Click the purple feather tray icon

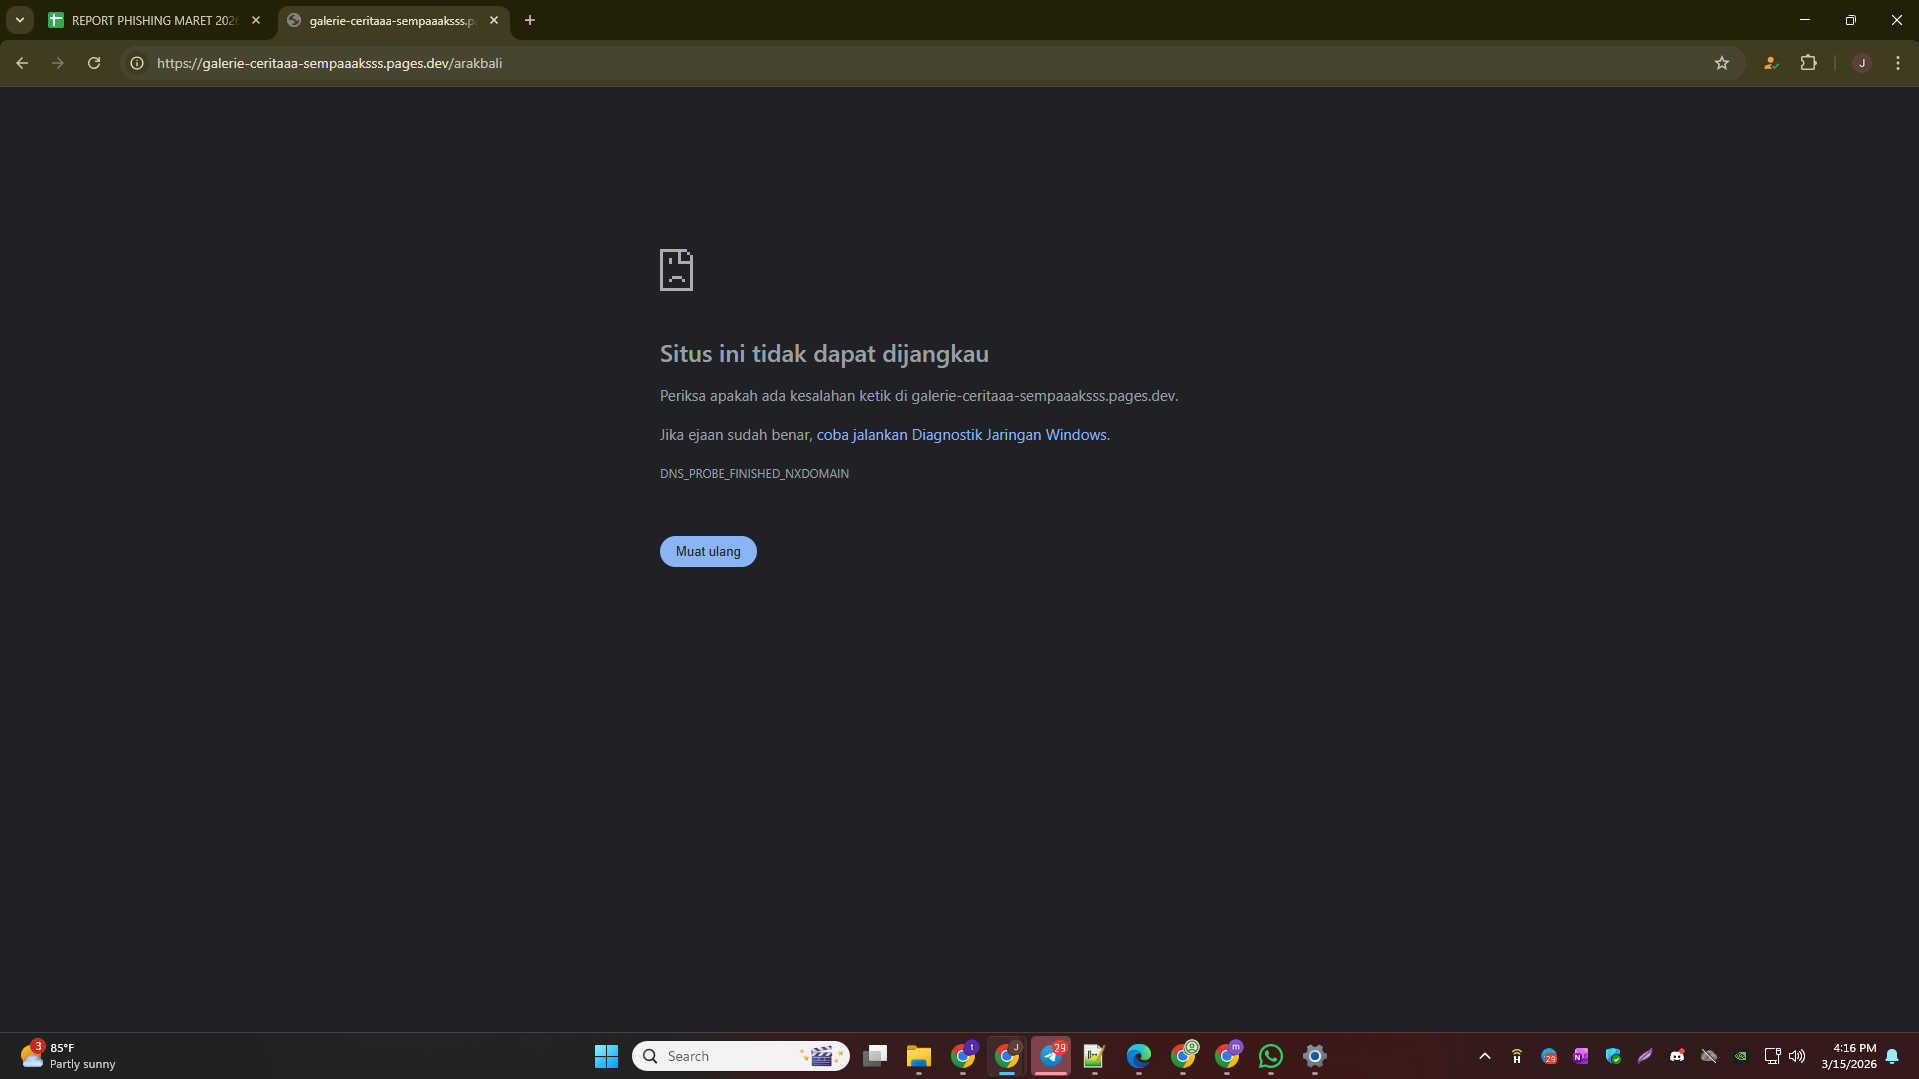1645,1056
